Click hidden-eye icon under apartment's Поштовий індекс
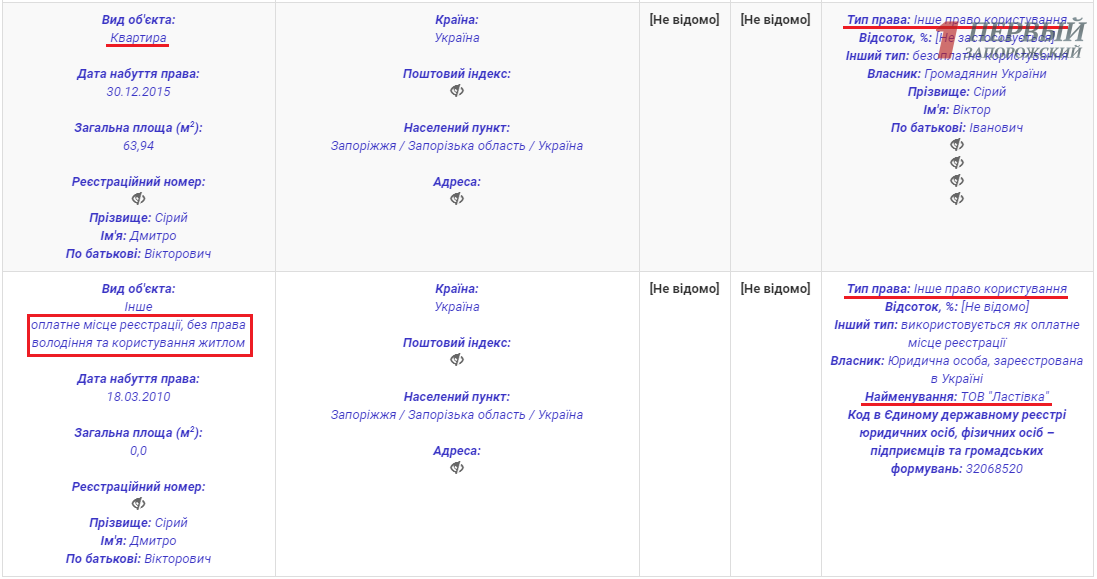1097x579 pixels. pos(457,91)
